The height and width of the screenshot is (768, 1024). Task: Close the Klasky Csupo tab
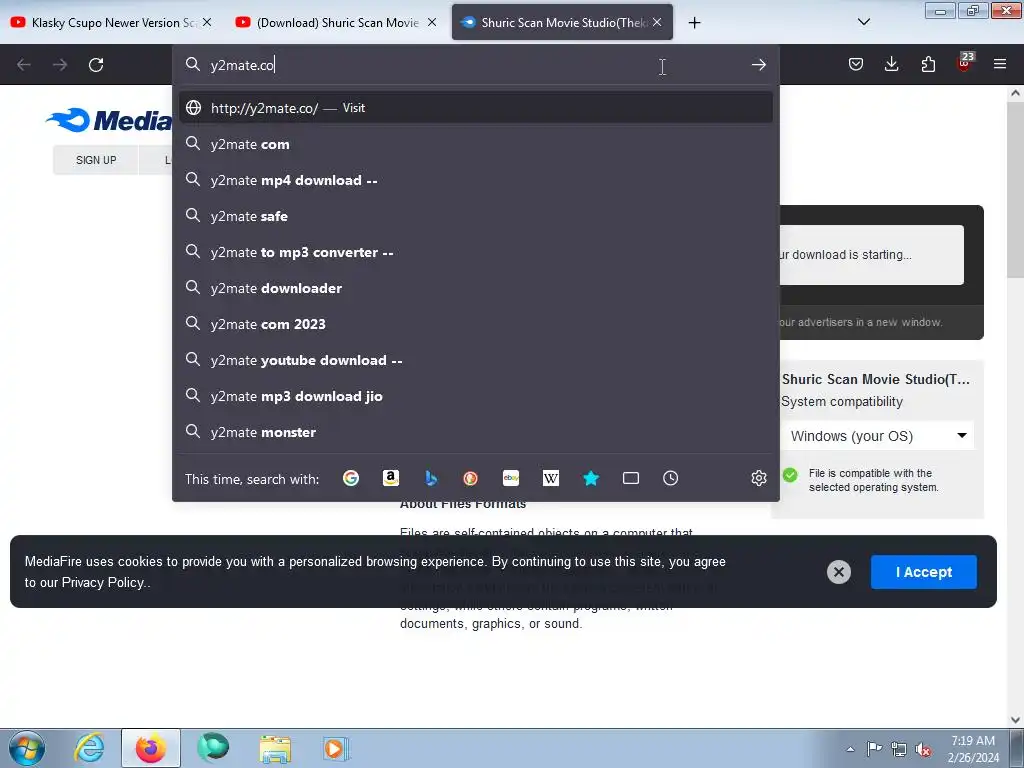coord(207,22)
